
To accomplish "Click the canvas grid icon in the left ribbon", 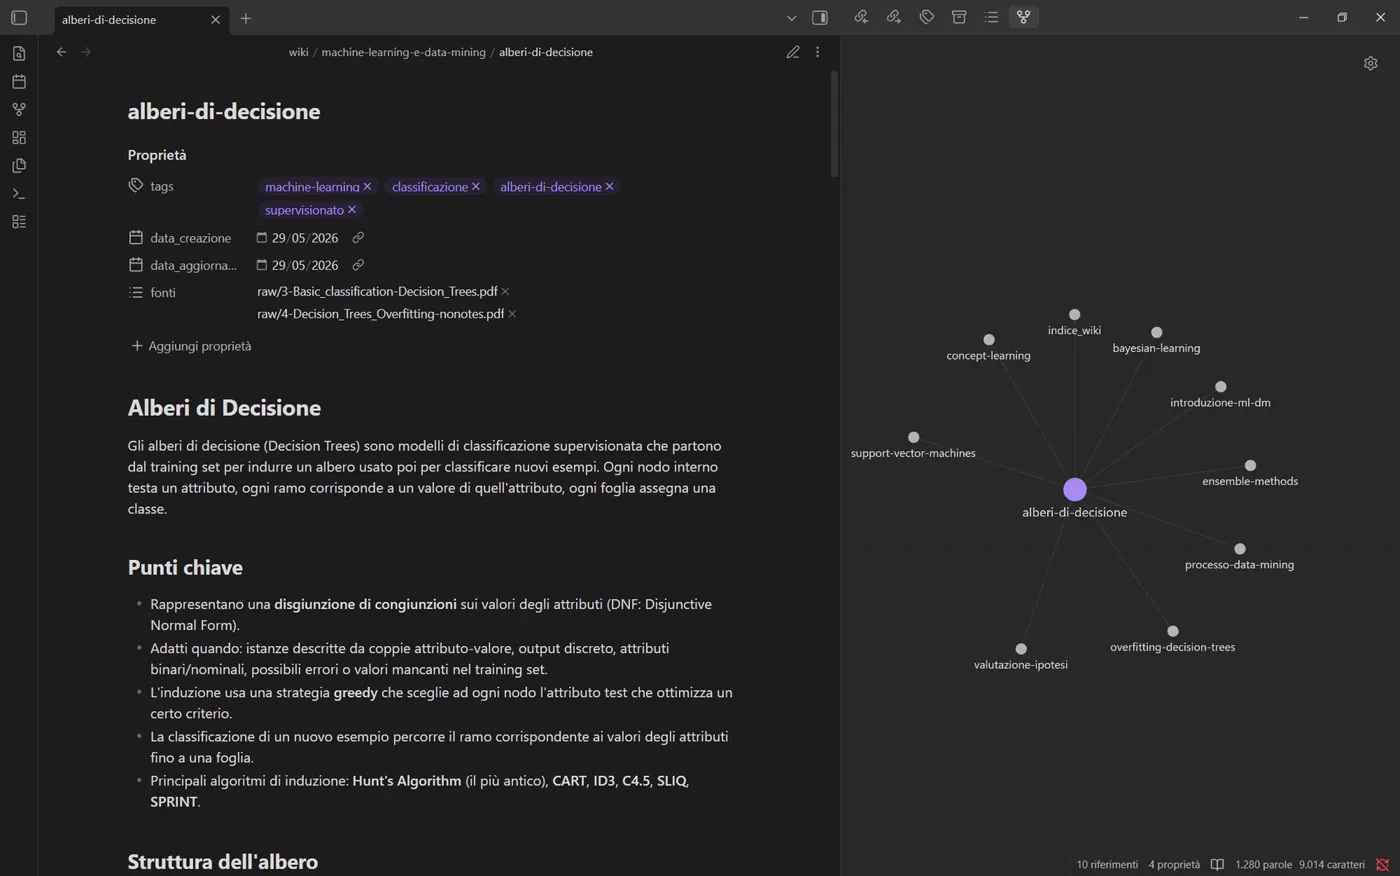I will [19, 138].
